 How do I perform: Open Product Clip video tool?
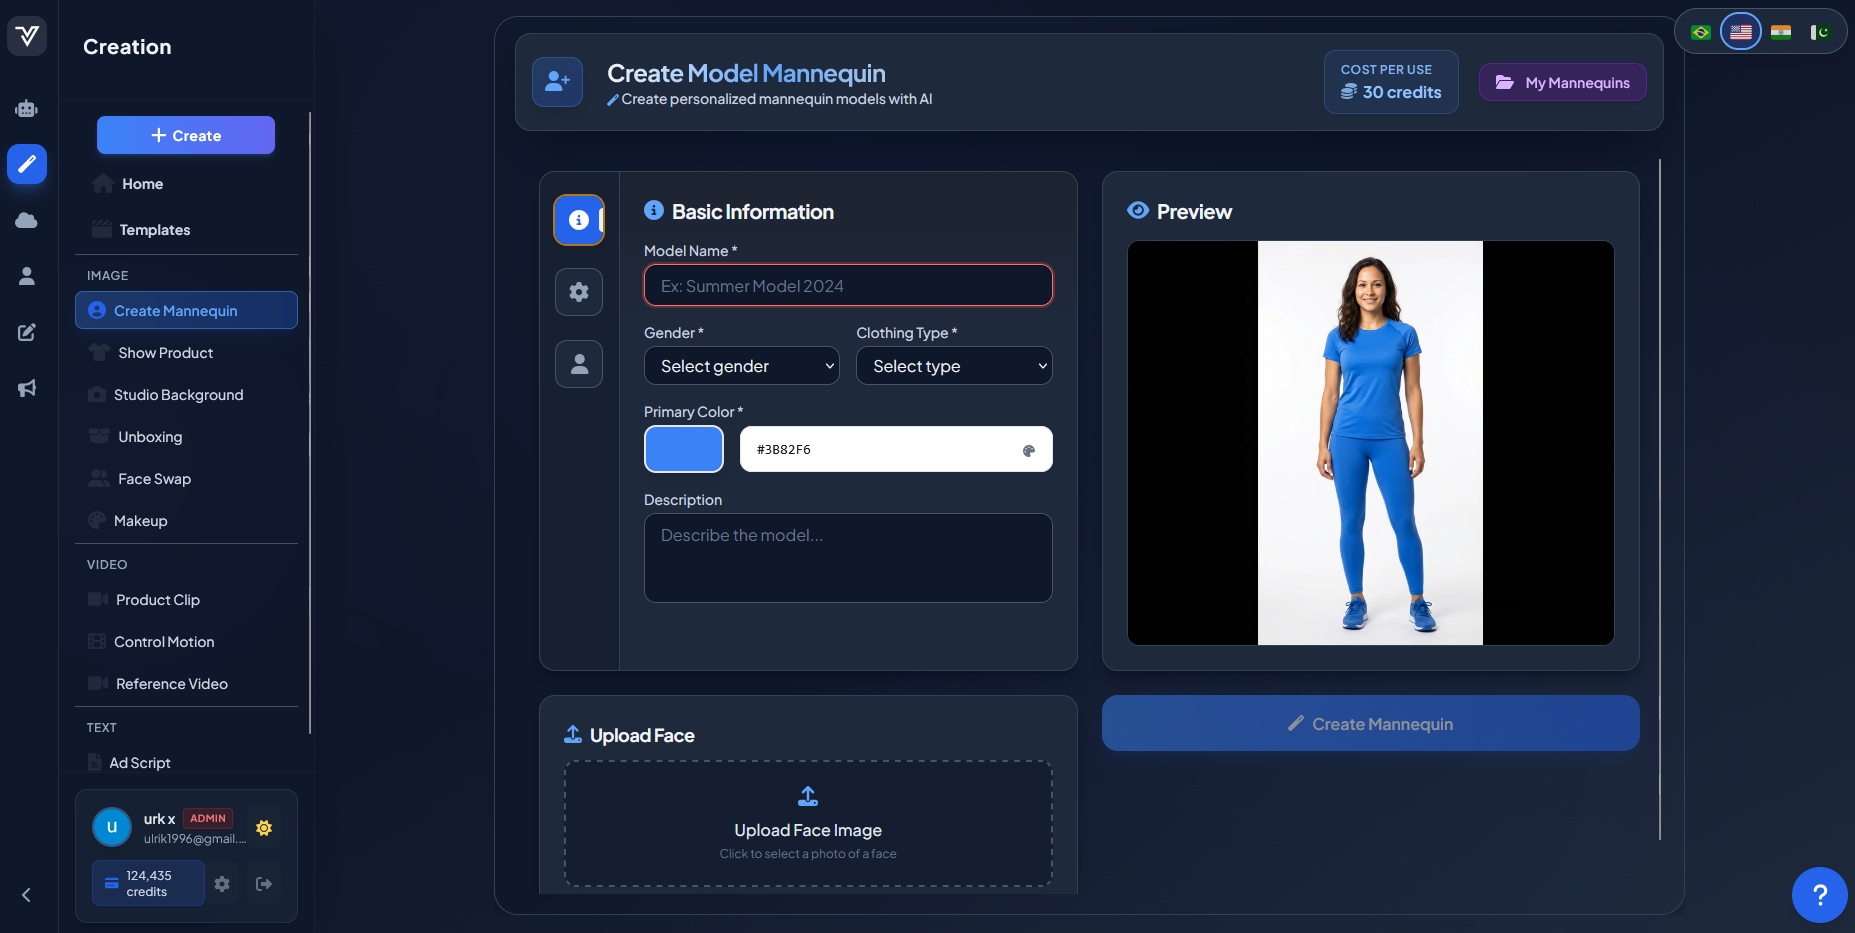[x=186, y=600]
